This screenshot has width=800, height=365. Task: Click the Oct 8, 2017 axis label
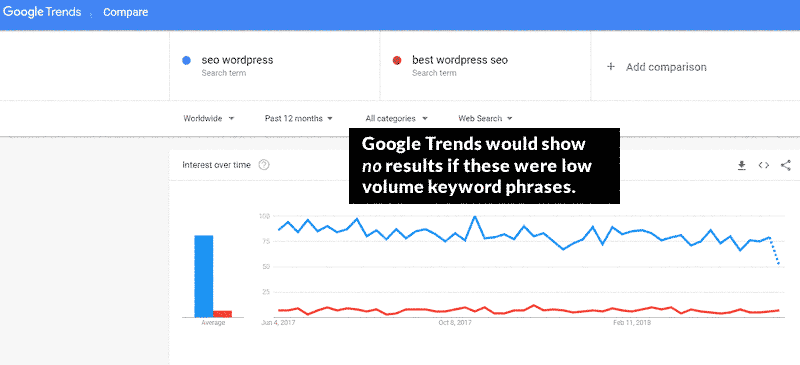tap(456, 323)
